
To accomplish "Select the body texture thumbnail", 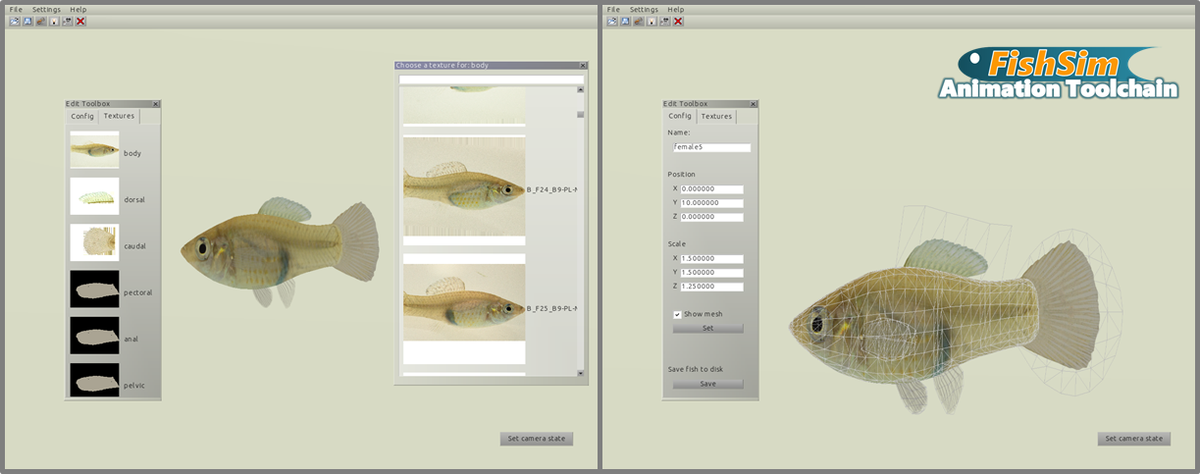I will point(94,150).
